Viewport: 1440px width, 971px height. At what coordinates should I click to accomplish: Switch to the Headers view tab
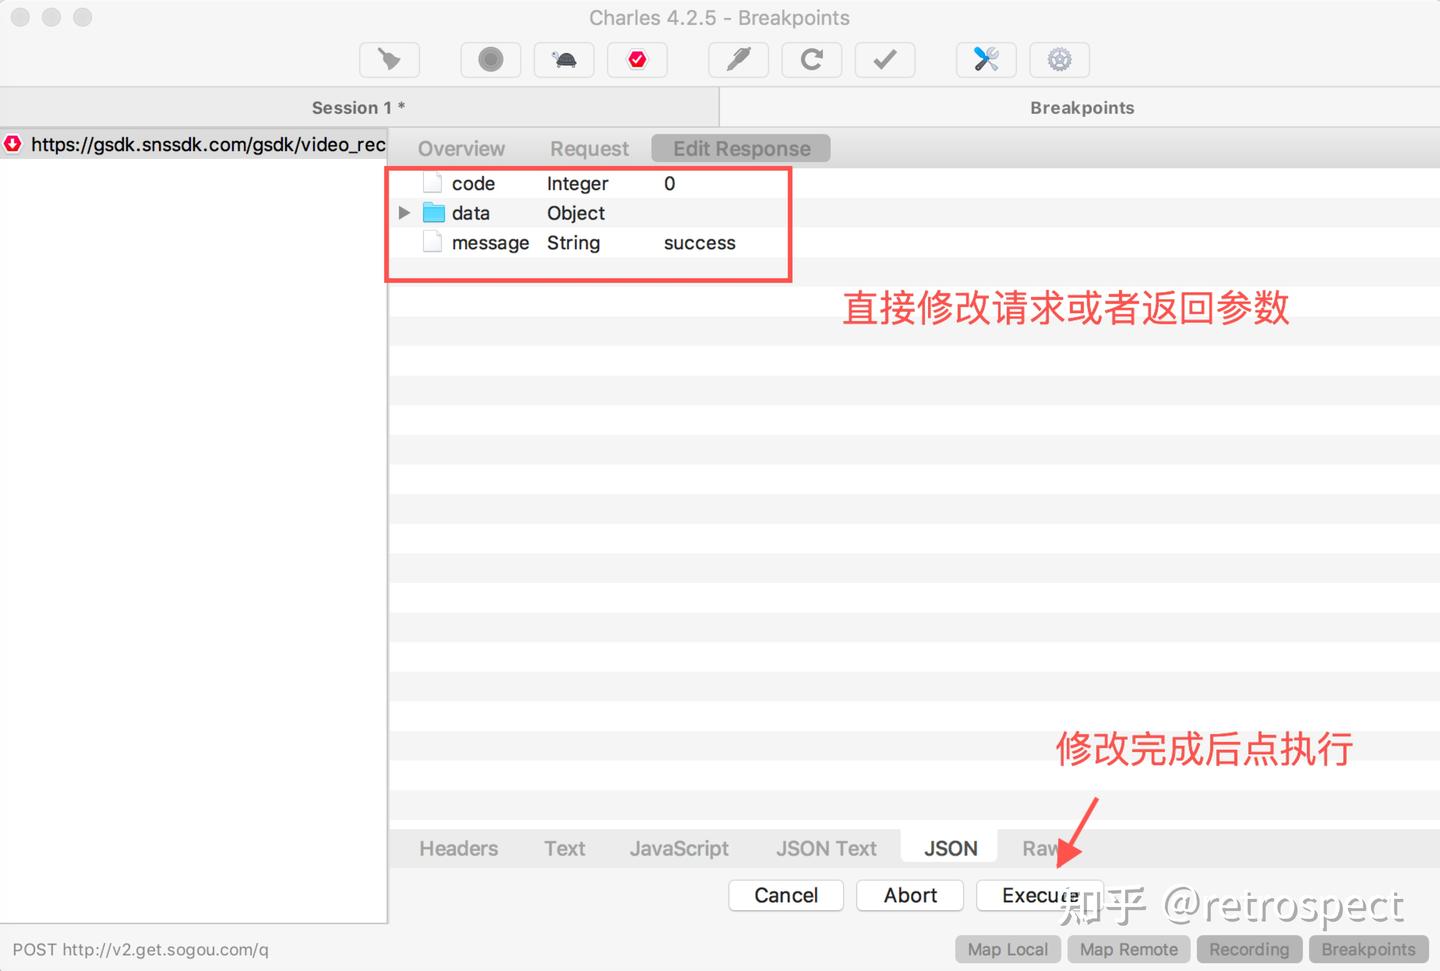click(x=458, y=848)
